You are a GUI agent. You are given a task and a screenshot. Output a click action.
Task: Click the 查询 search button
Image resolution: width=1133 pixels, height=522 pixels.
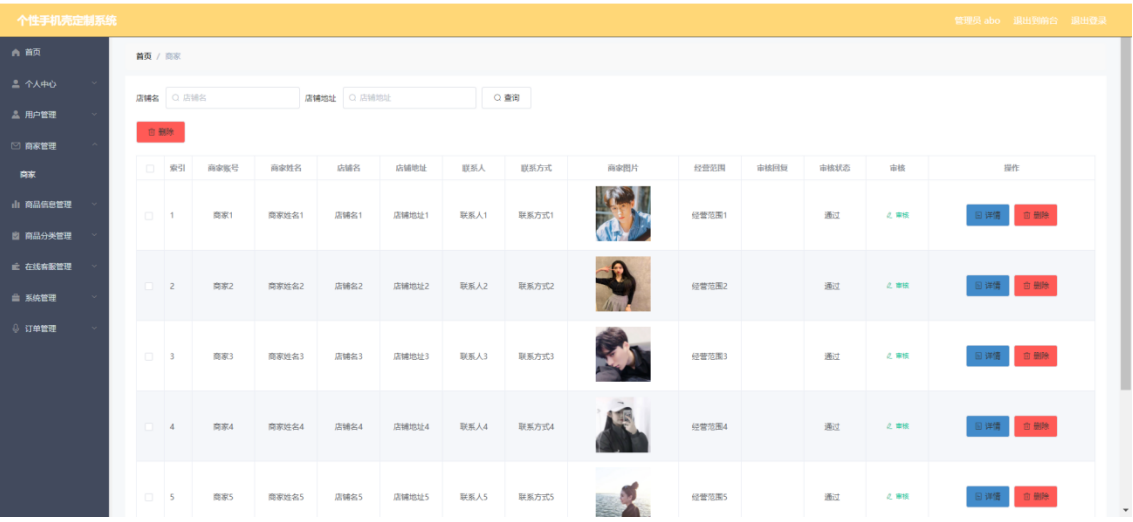click(507, 98)
